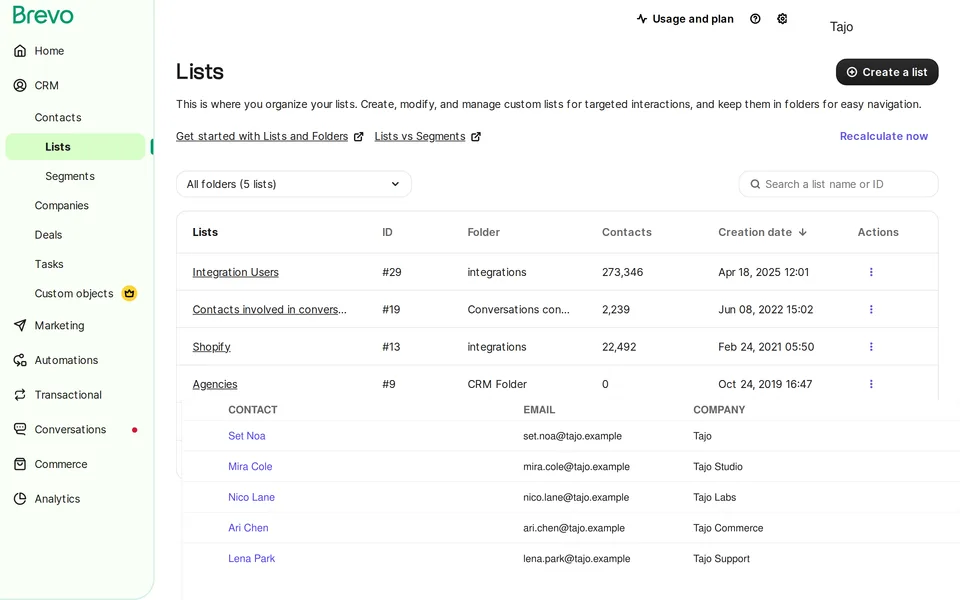Click the Tajo account name
The height and width of the screenshot is (600, 960).
click(x=841, y=27)
